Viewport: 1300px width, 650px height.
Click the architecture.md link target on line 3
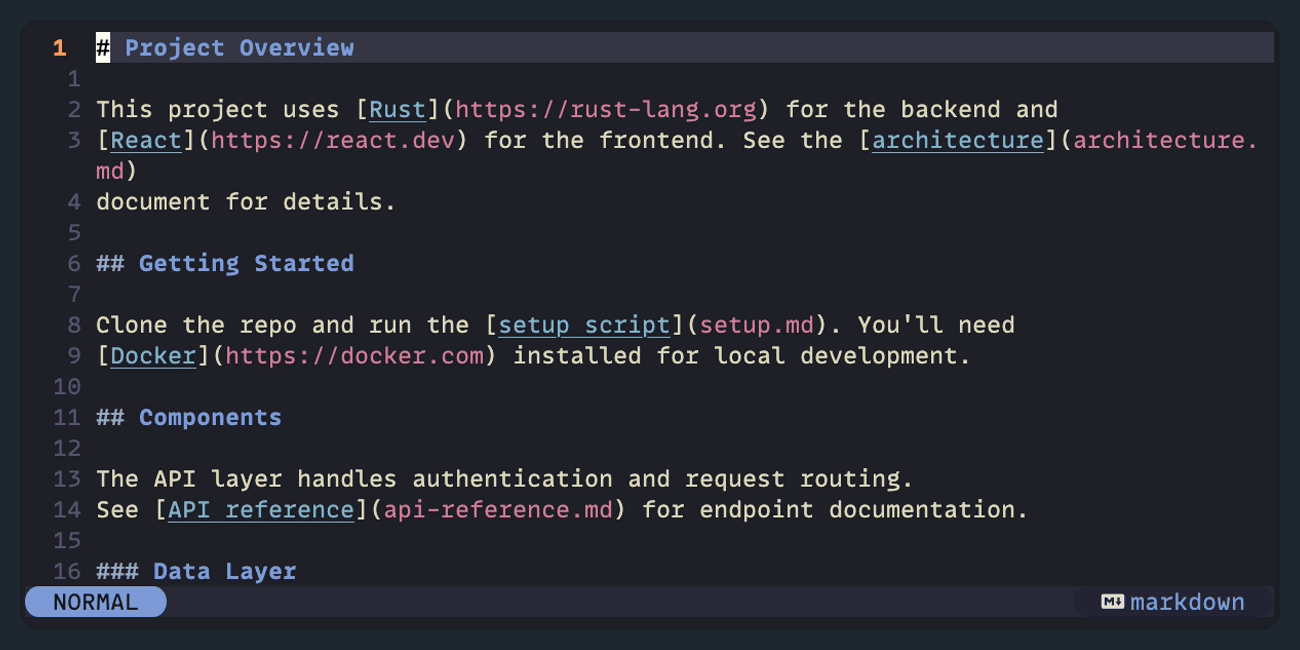(x=1166, y=140)
